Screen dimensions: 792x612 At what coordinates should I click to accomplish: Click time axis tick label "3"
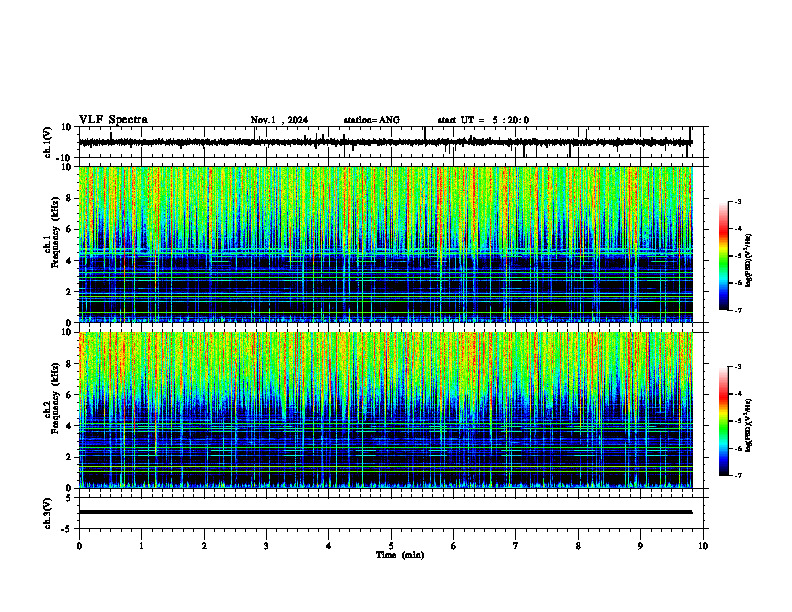(x=266, y=546)
